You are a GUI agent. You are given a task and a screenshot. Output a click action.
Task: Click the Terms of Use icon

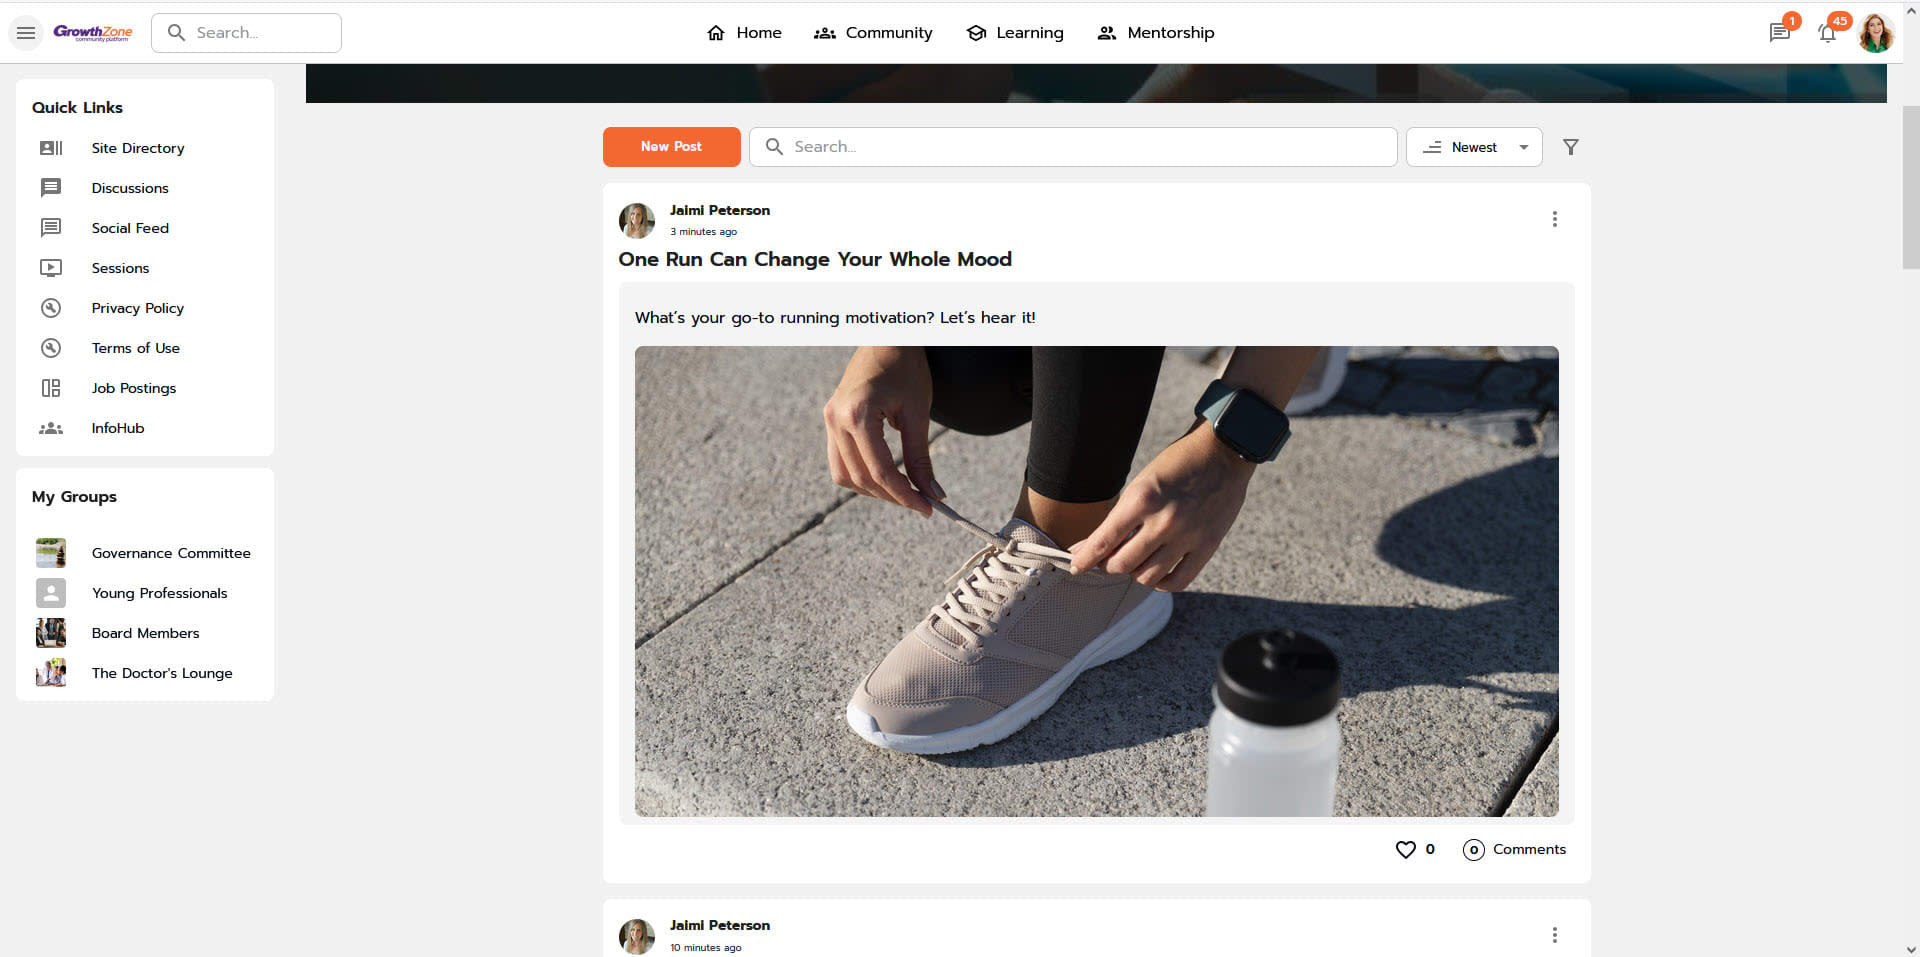(51, 348)
